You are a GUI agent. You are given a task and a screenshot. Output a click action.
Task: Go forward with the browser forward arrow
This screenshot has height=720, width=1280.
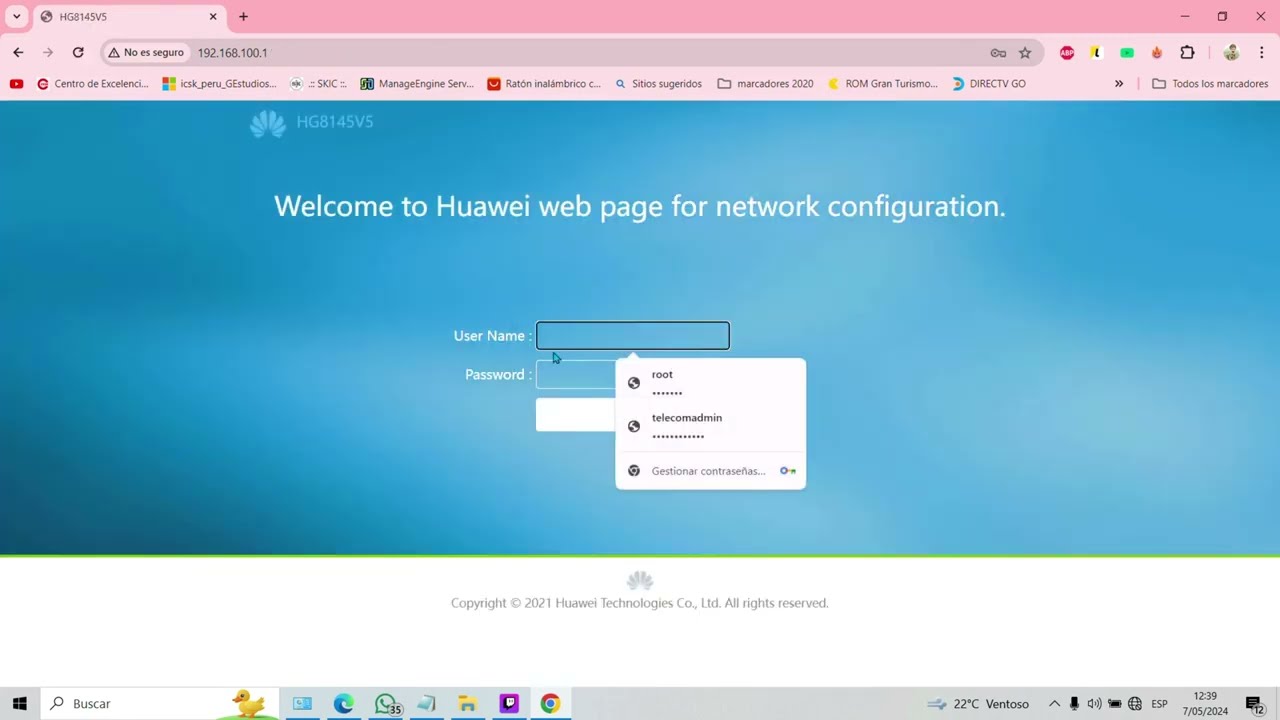48,53
